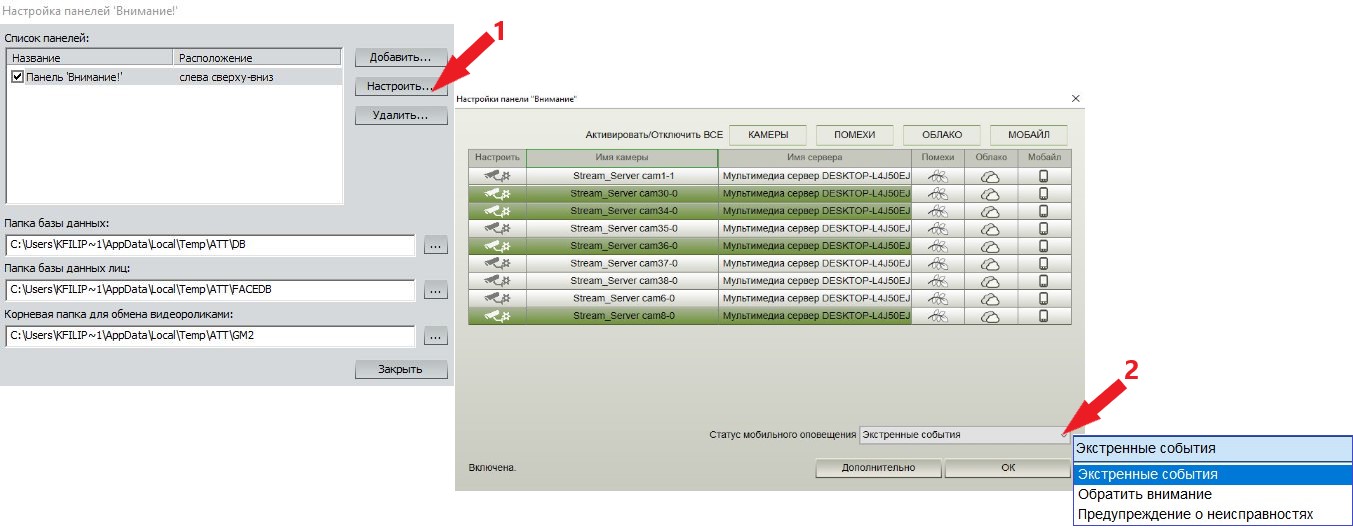Click the КАМЕРЫ activate-all button
Screen dimensions: 1353x528
(x=768, y=135)
